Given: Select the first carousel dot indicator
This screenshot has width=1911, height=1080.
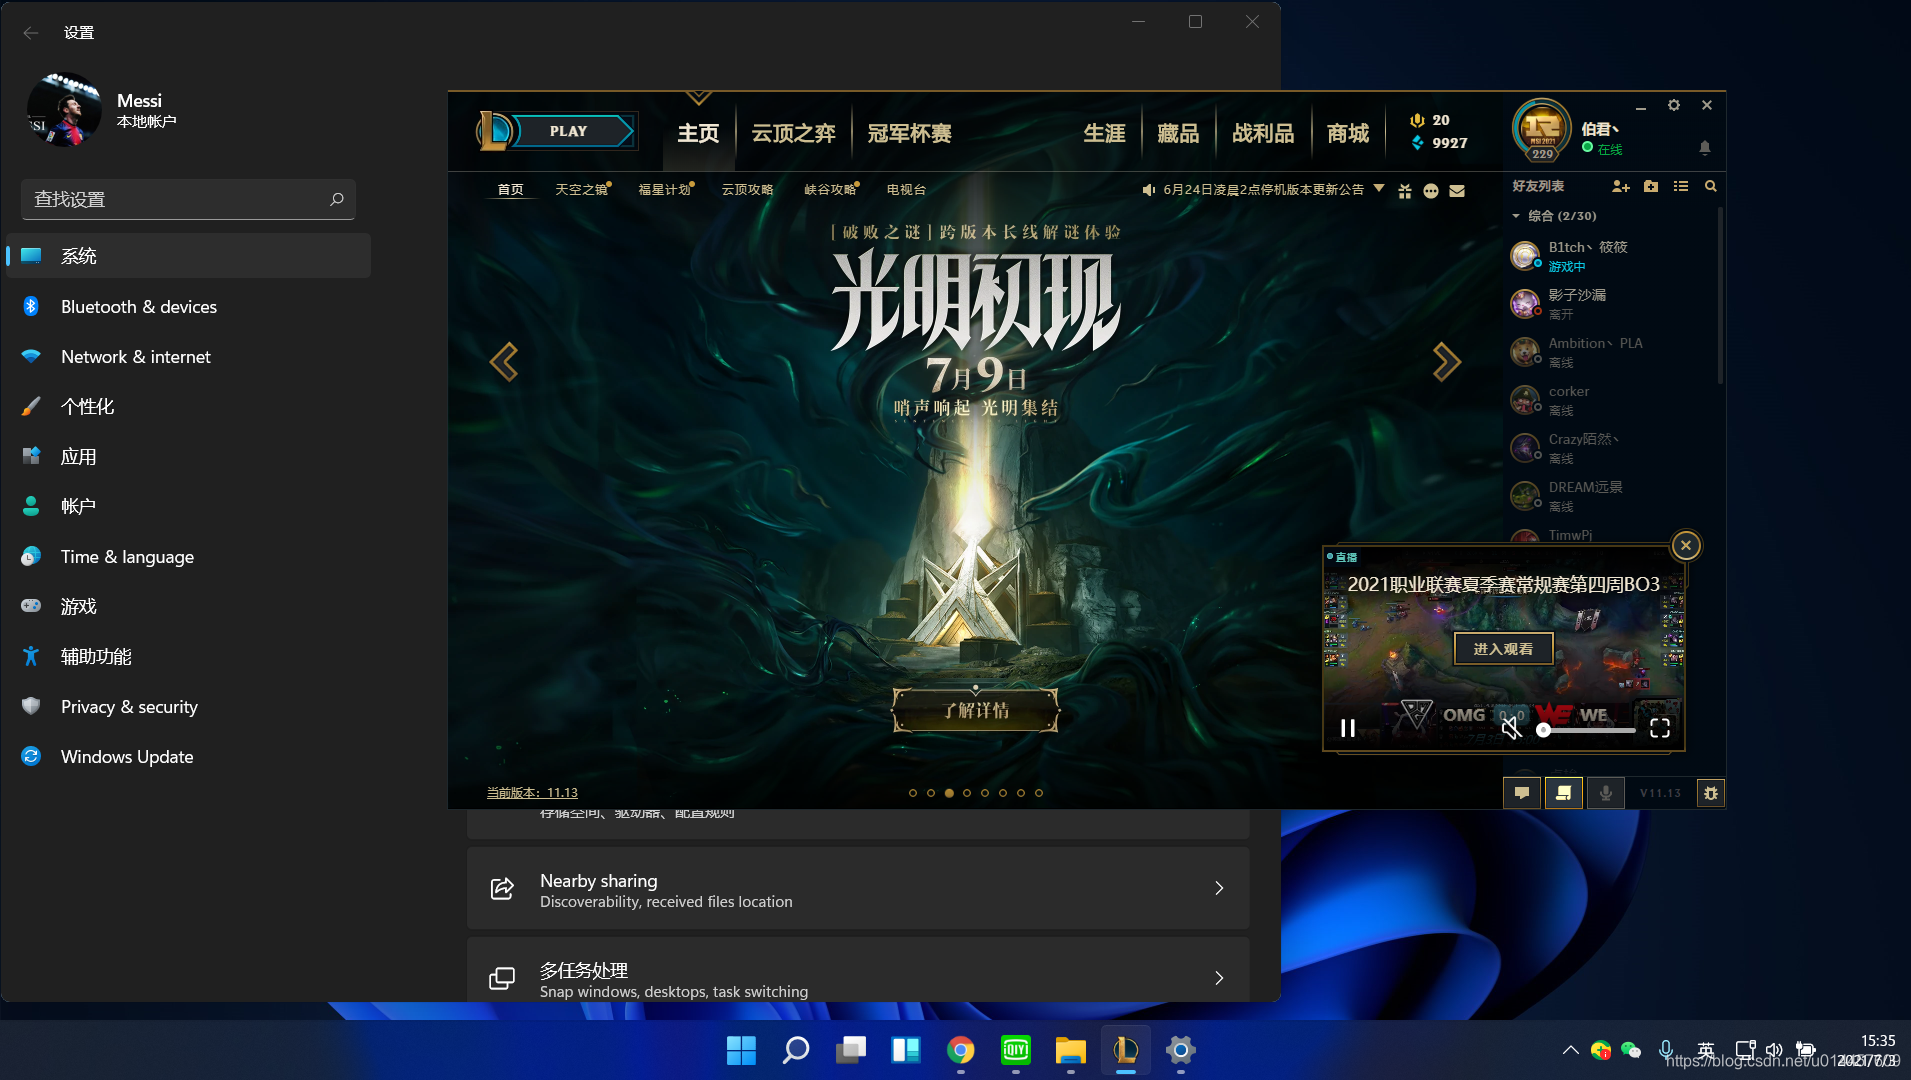Looking at the screenshot, I should (912, 793).
